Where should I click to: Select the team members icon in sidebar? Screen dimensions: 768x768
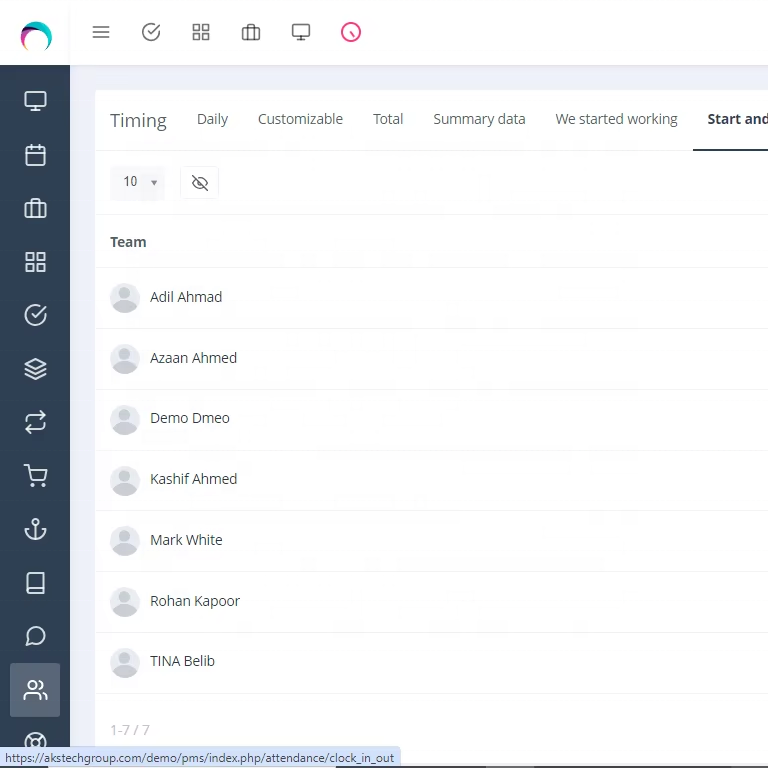[x=35, y=690]
